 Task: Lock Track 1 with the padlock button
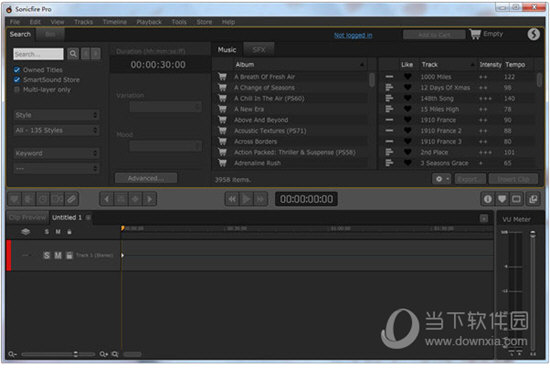[69, 255]
